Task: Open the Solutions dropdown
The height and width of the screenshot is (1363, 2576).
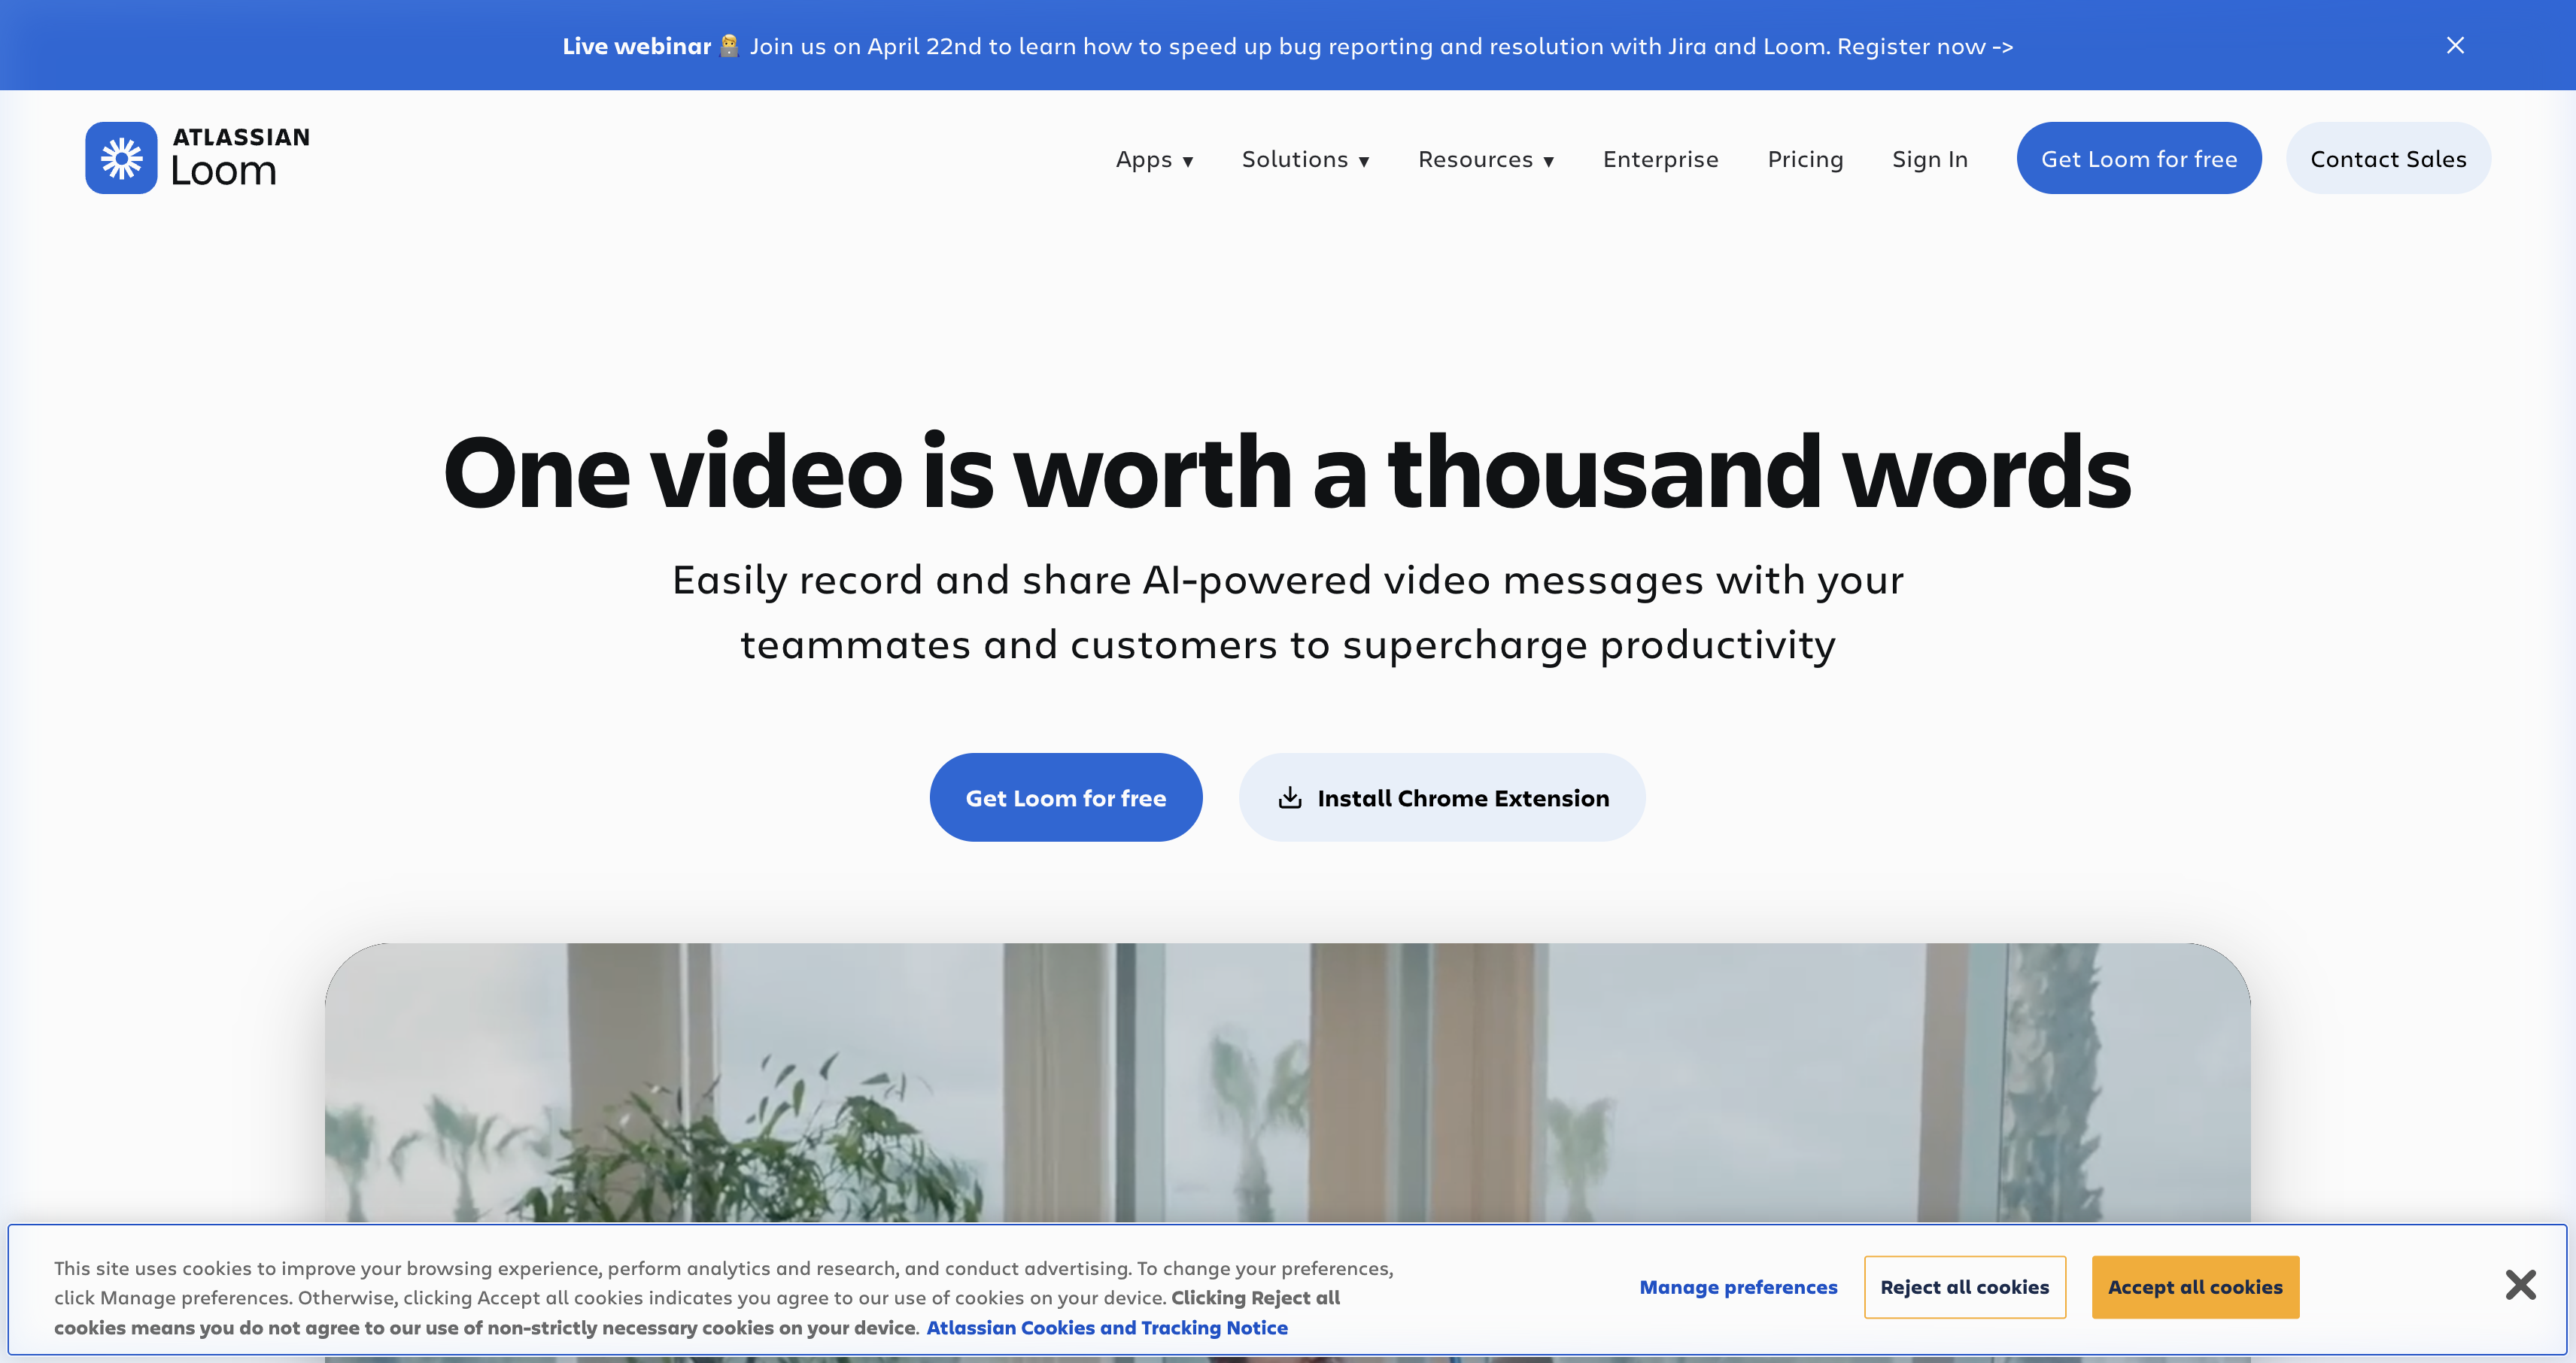Action: point(1305,159)
